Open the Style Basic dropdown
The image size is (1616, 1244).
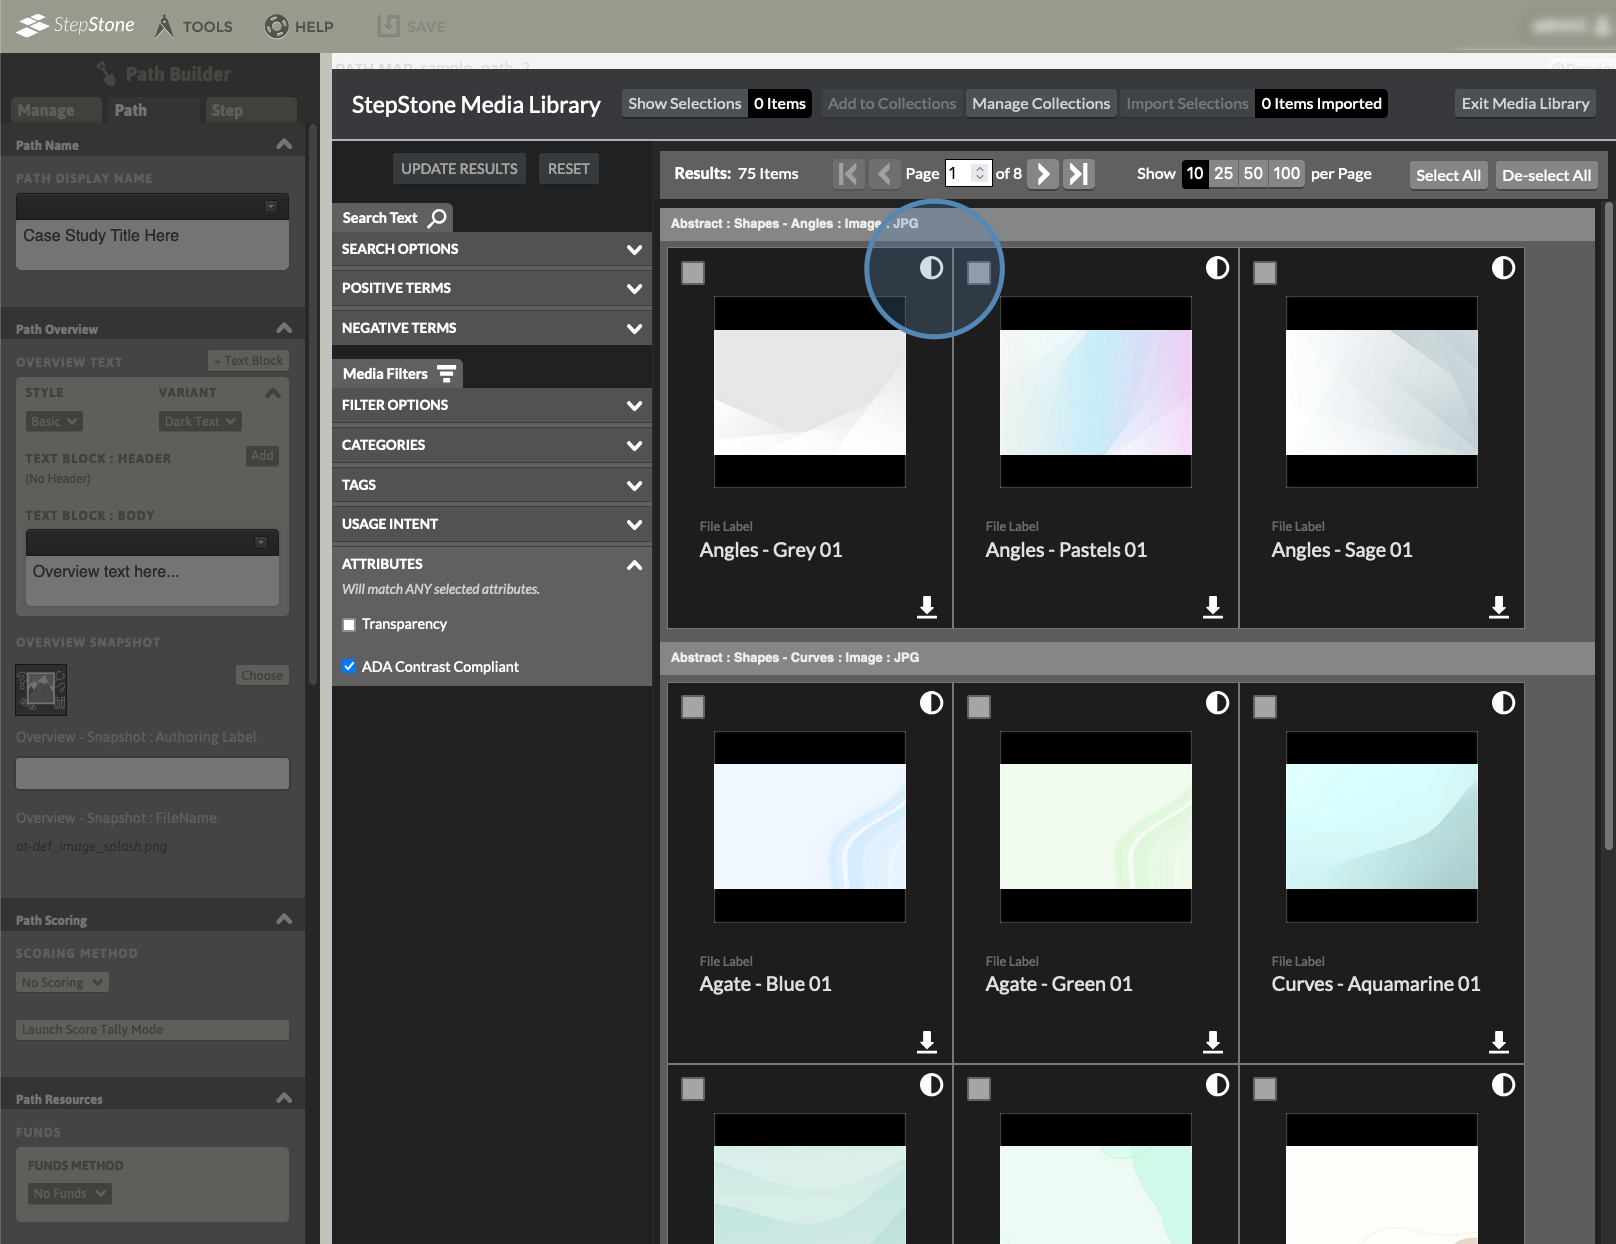(54, 422)
